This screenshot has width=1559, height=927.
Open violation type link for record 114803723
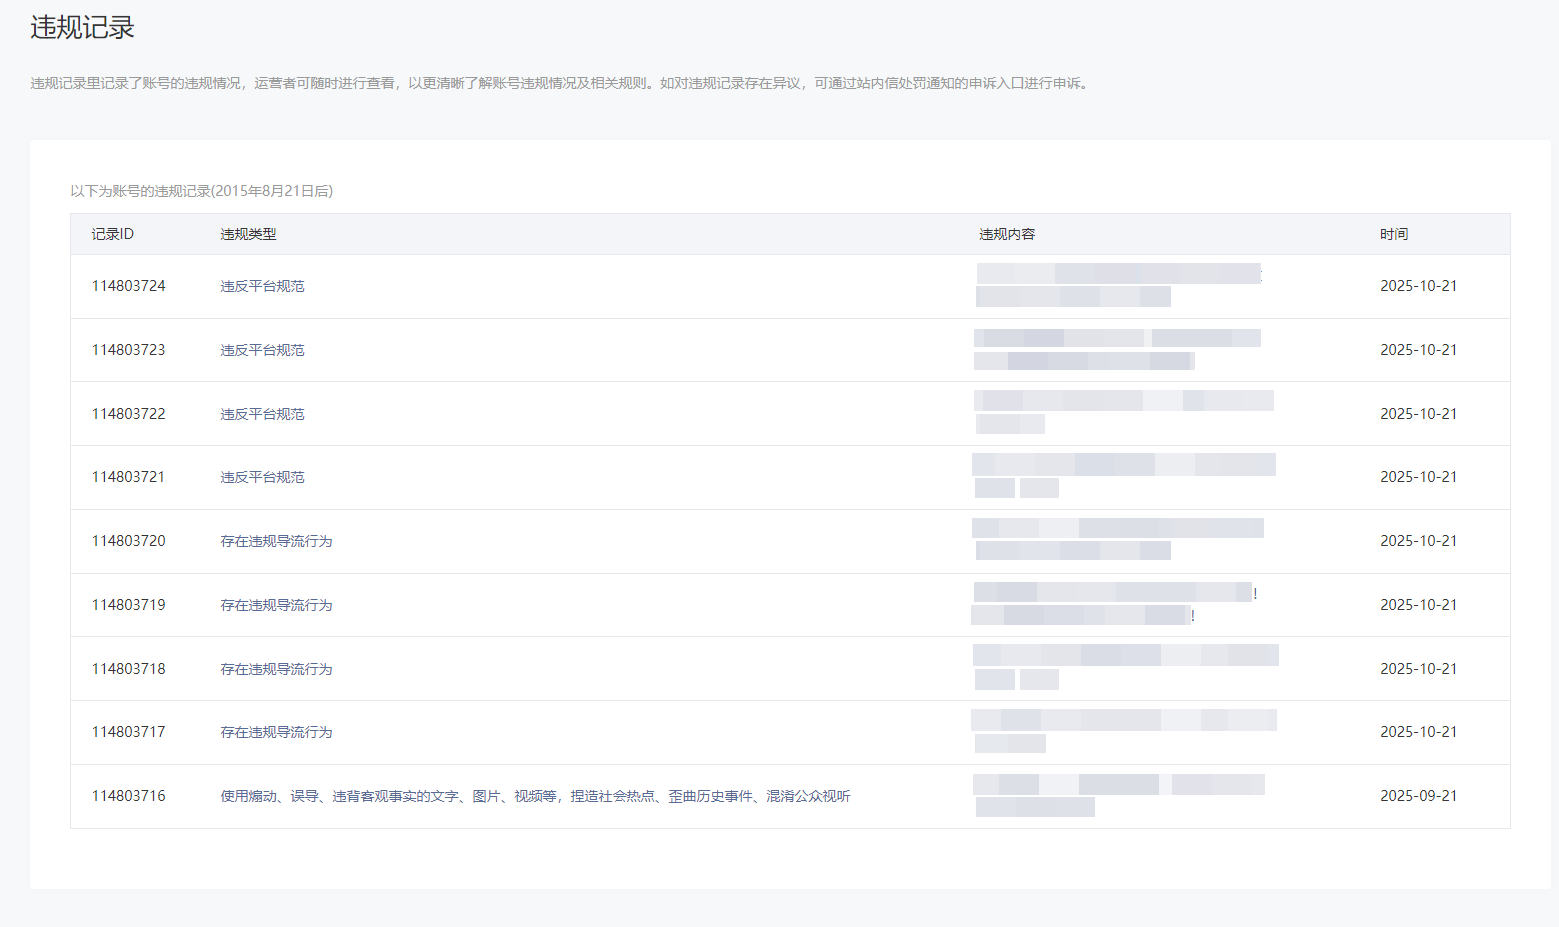(262, 350)
